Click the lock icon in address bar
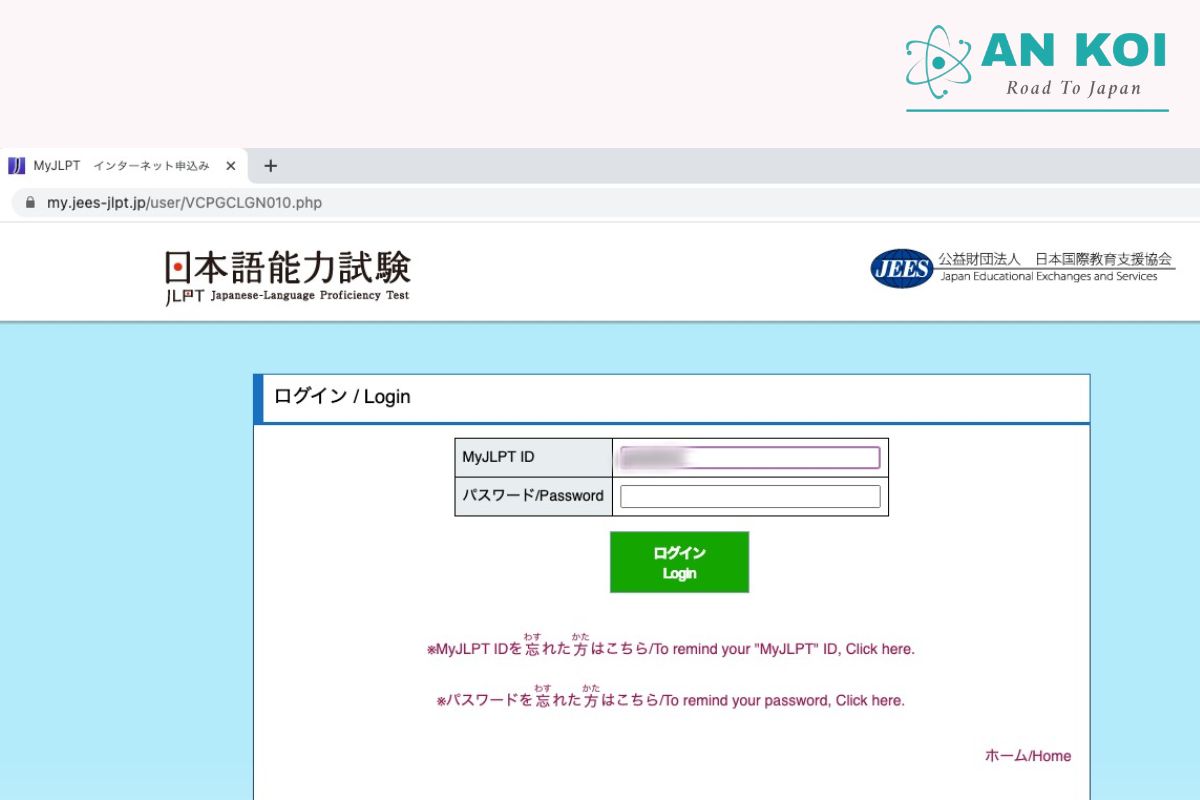The image size is (1200, 800). [29, 202]
